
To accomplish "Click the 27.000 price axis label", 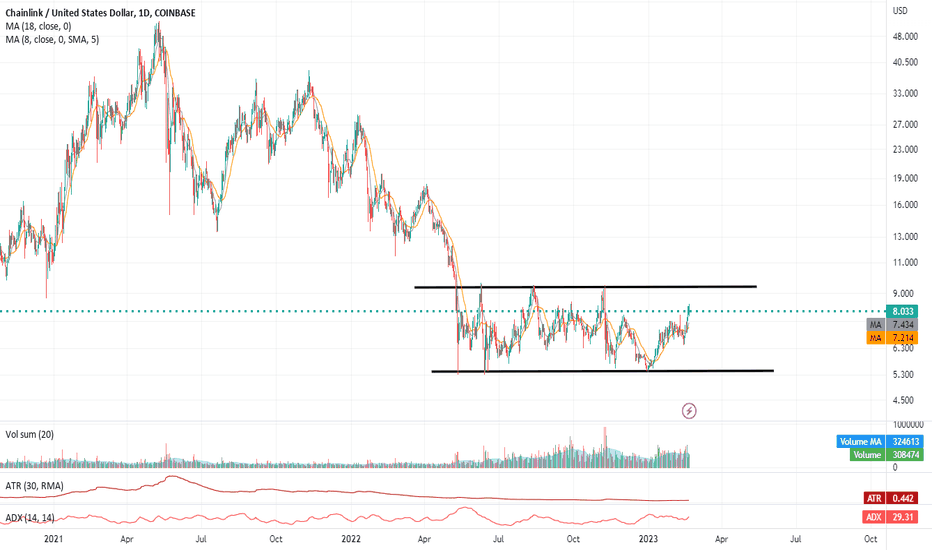I will click(x=905, y=125).
